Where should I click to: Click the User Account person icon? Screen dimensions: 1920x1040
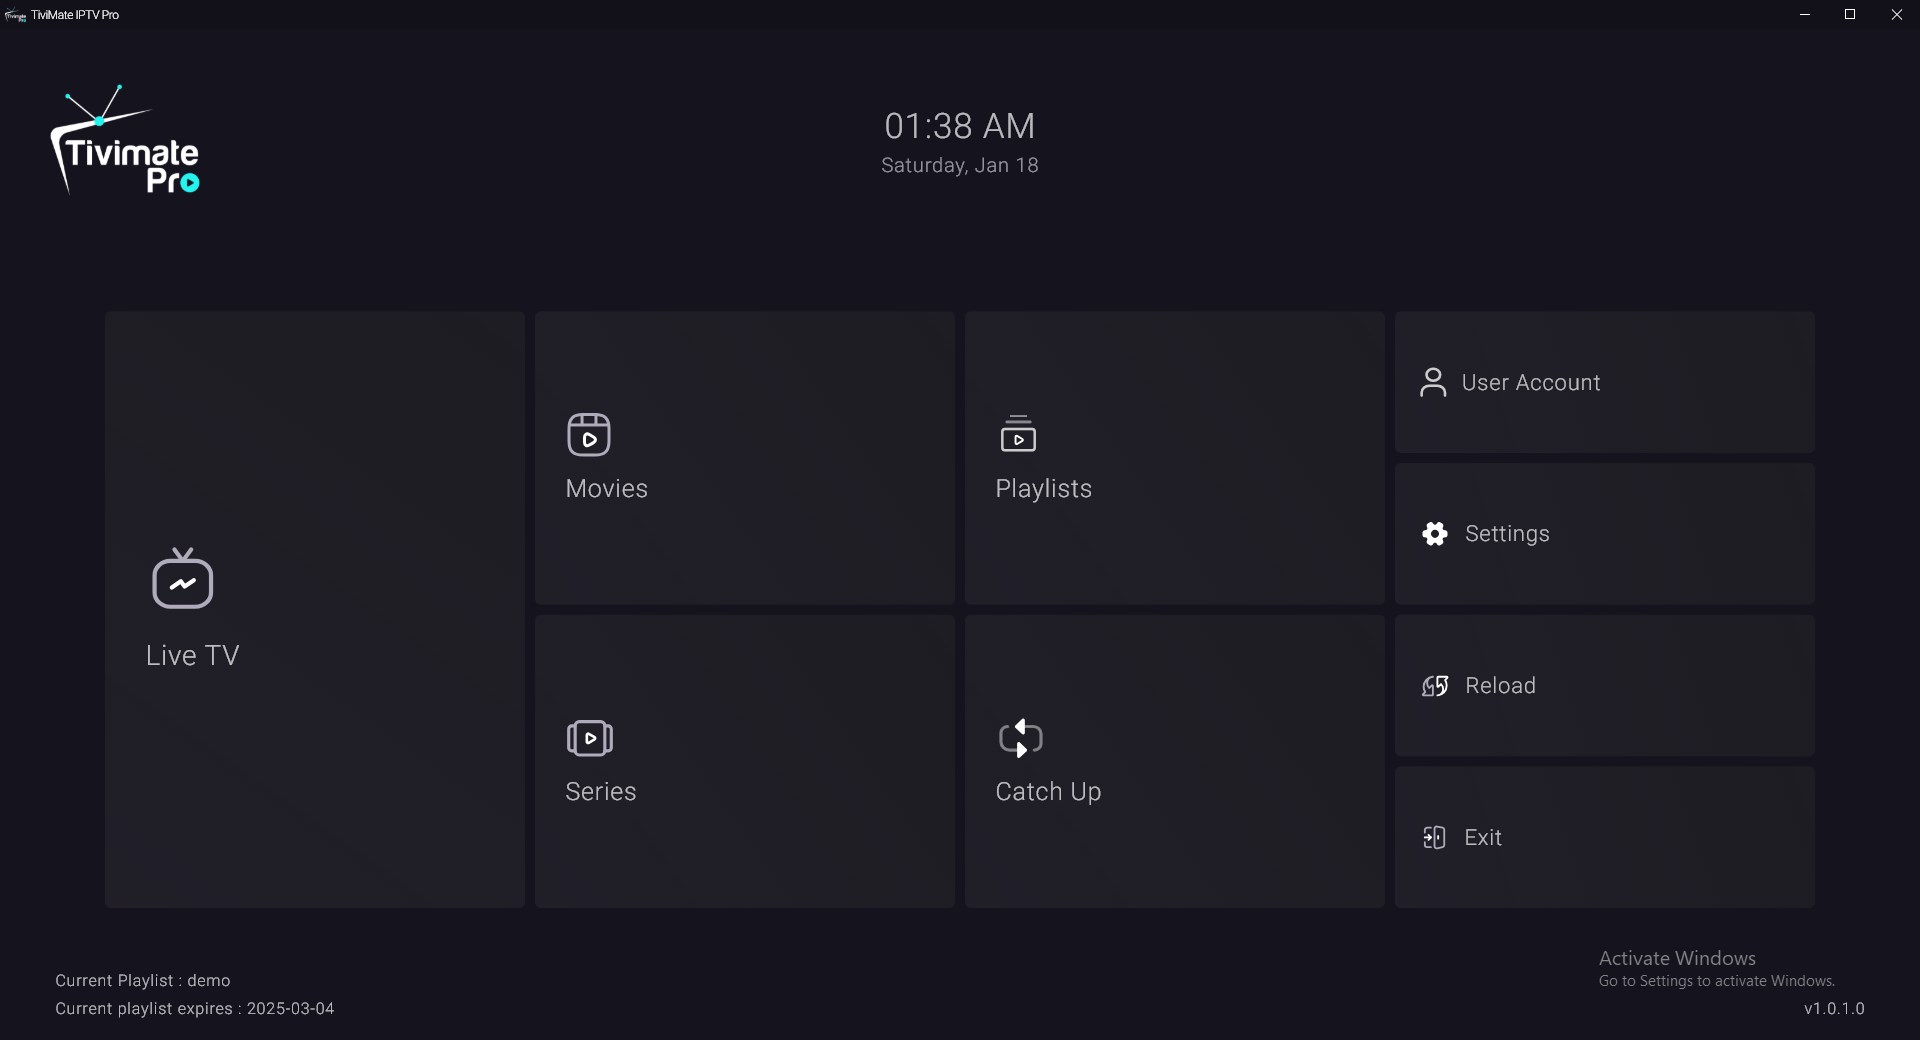1433,383
